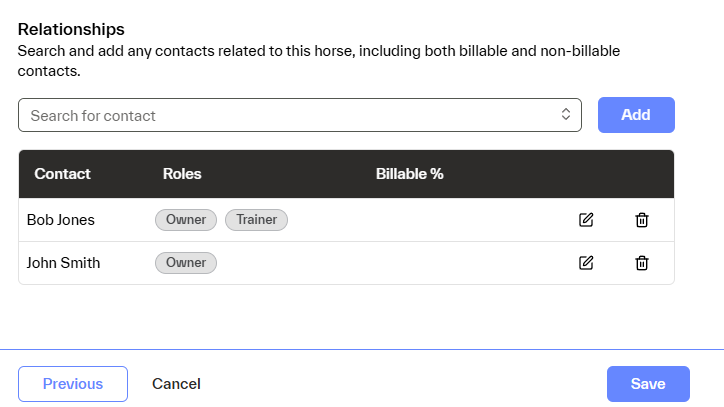The width and height of the screenshot is (724, 407).
Task: Select the Bob Jones contact name
Action: coord(60,220)
